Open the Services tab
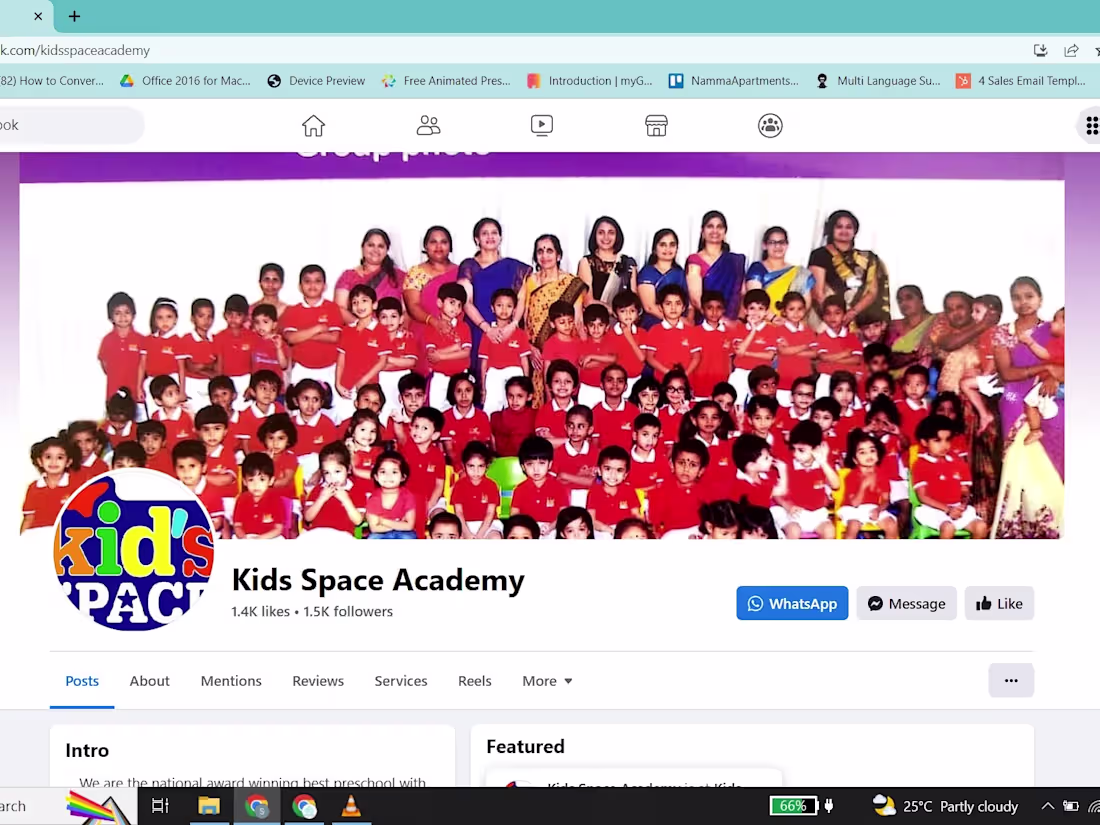The height and width of the screenshot is (825, 1100). click(400, 681)
